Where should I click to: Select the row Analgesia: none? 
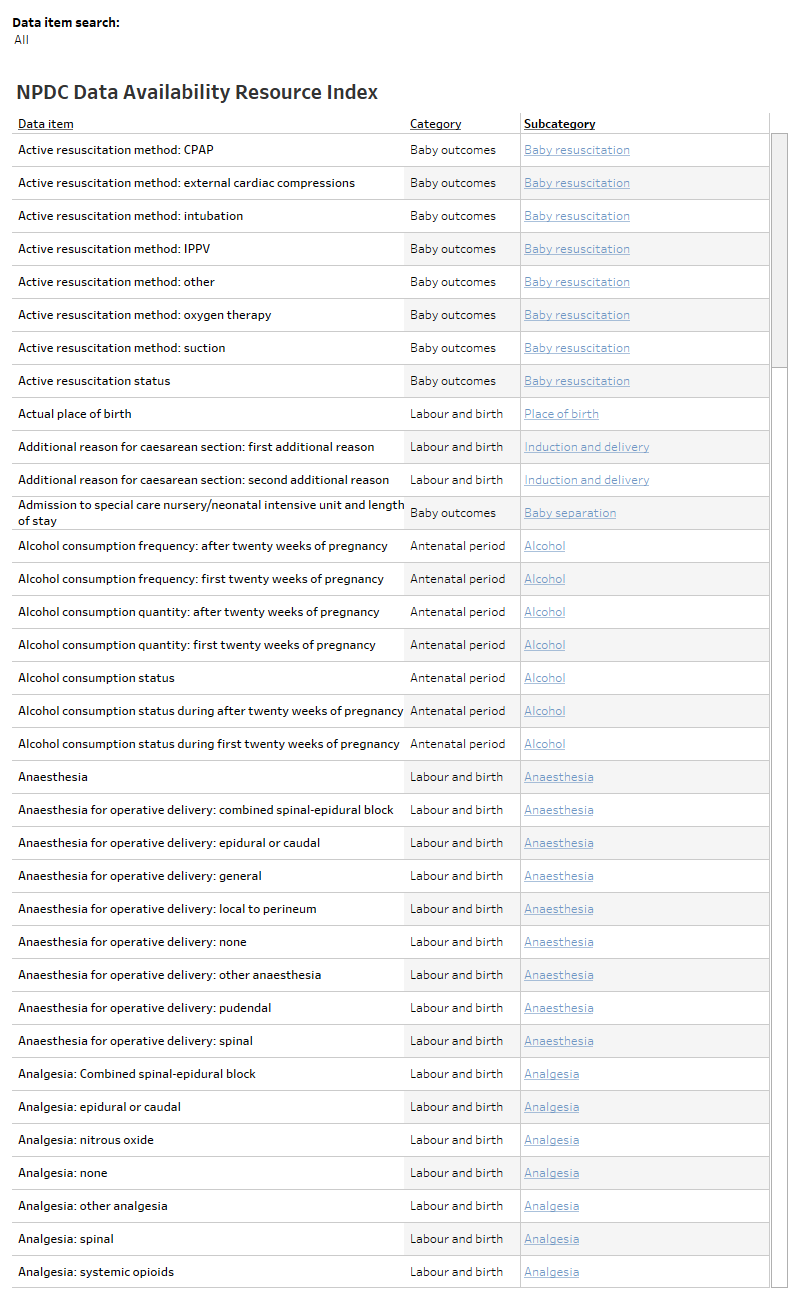[62, 1172]
